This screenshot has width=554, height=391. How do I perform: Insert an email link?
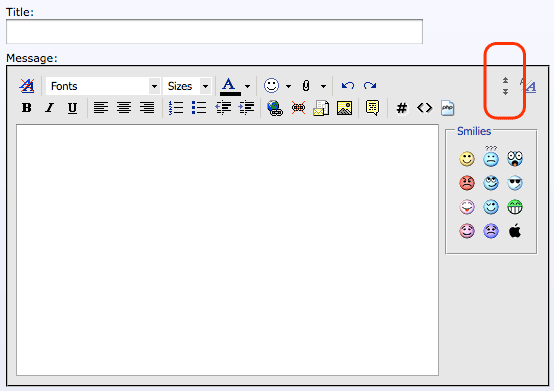click(x=321, y=108)
